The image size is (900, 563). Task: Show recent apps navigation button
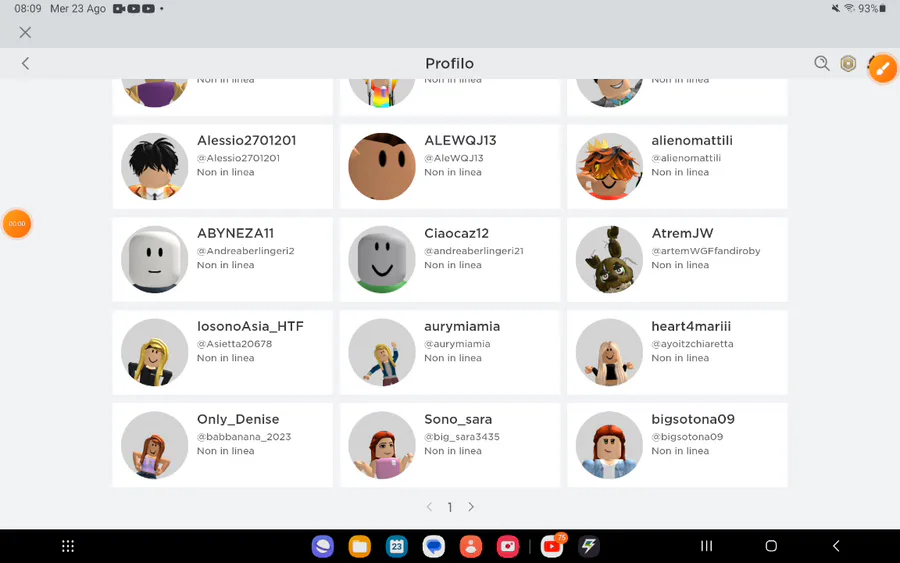tap(707, 546)
